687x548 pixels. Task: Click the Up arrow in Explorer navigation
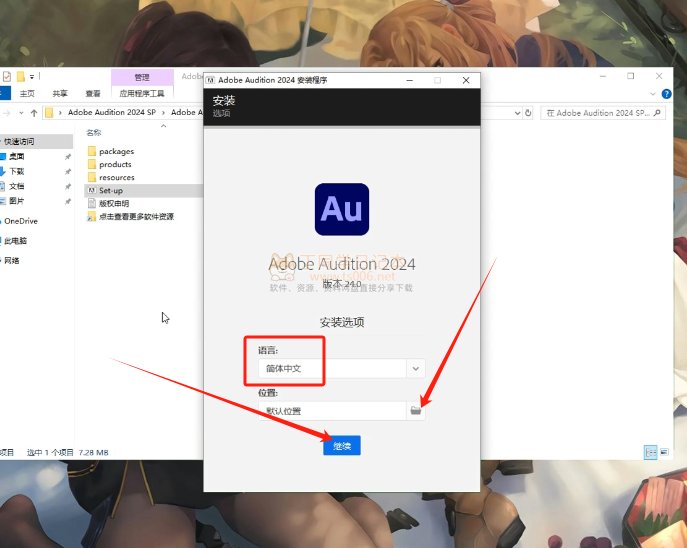coord(34,113)
